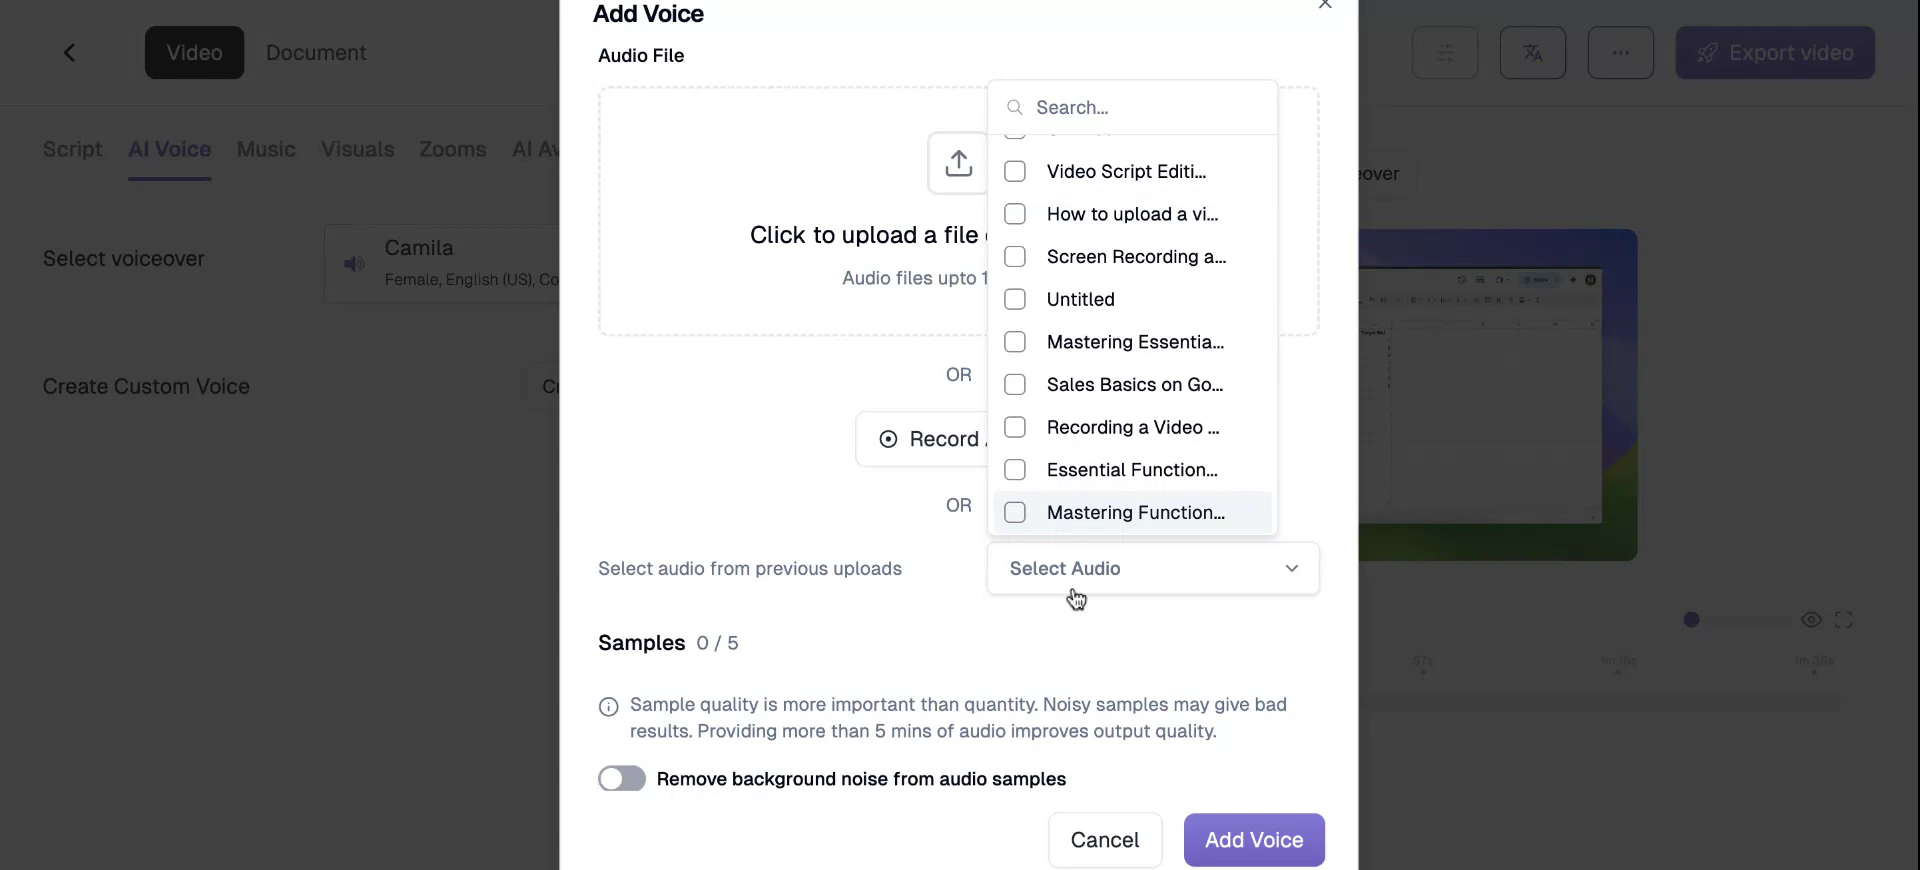This screenshot has width=1920, height=870.
Task: Check the Untitled audio checkbox
Action: point(1015,299)
